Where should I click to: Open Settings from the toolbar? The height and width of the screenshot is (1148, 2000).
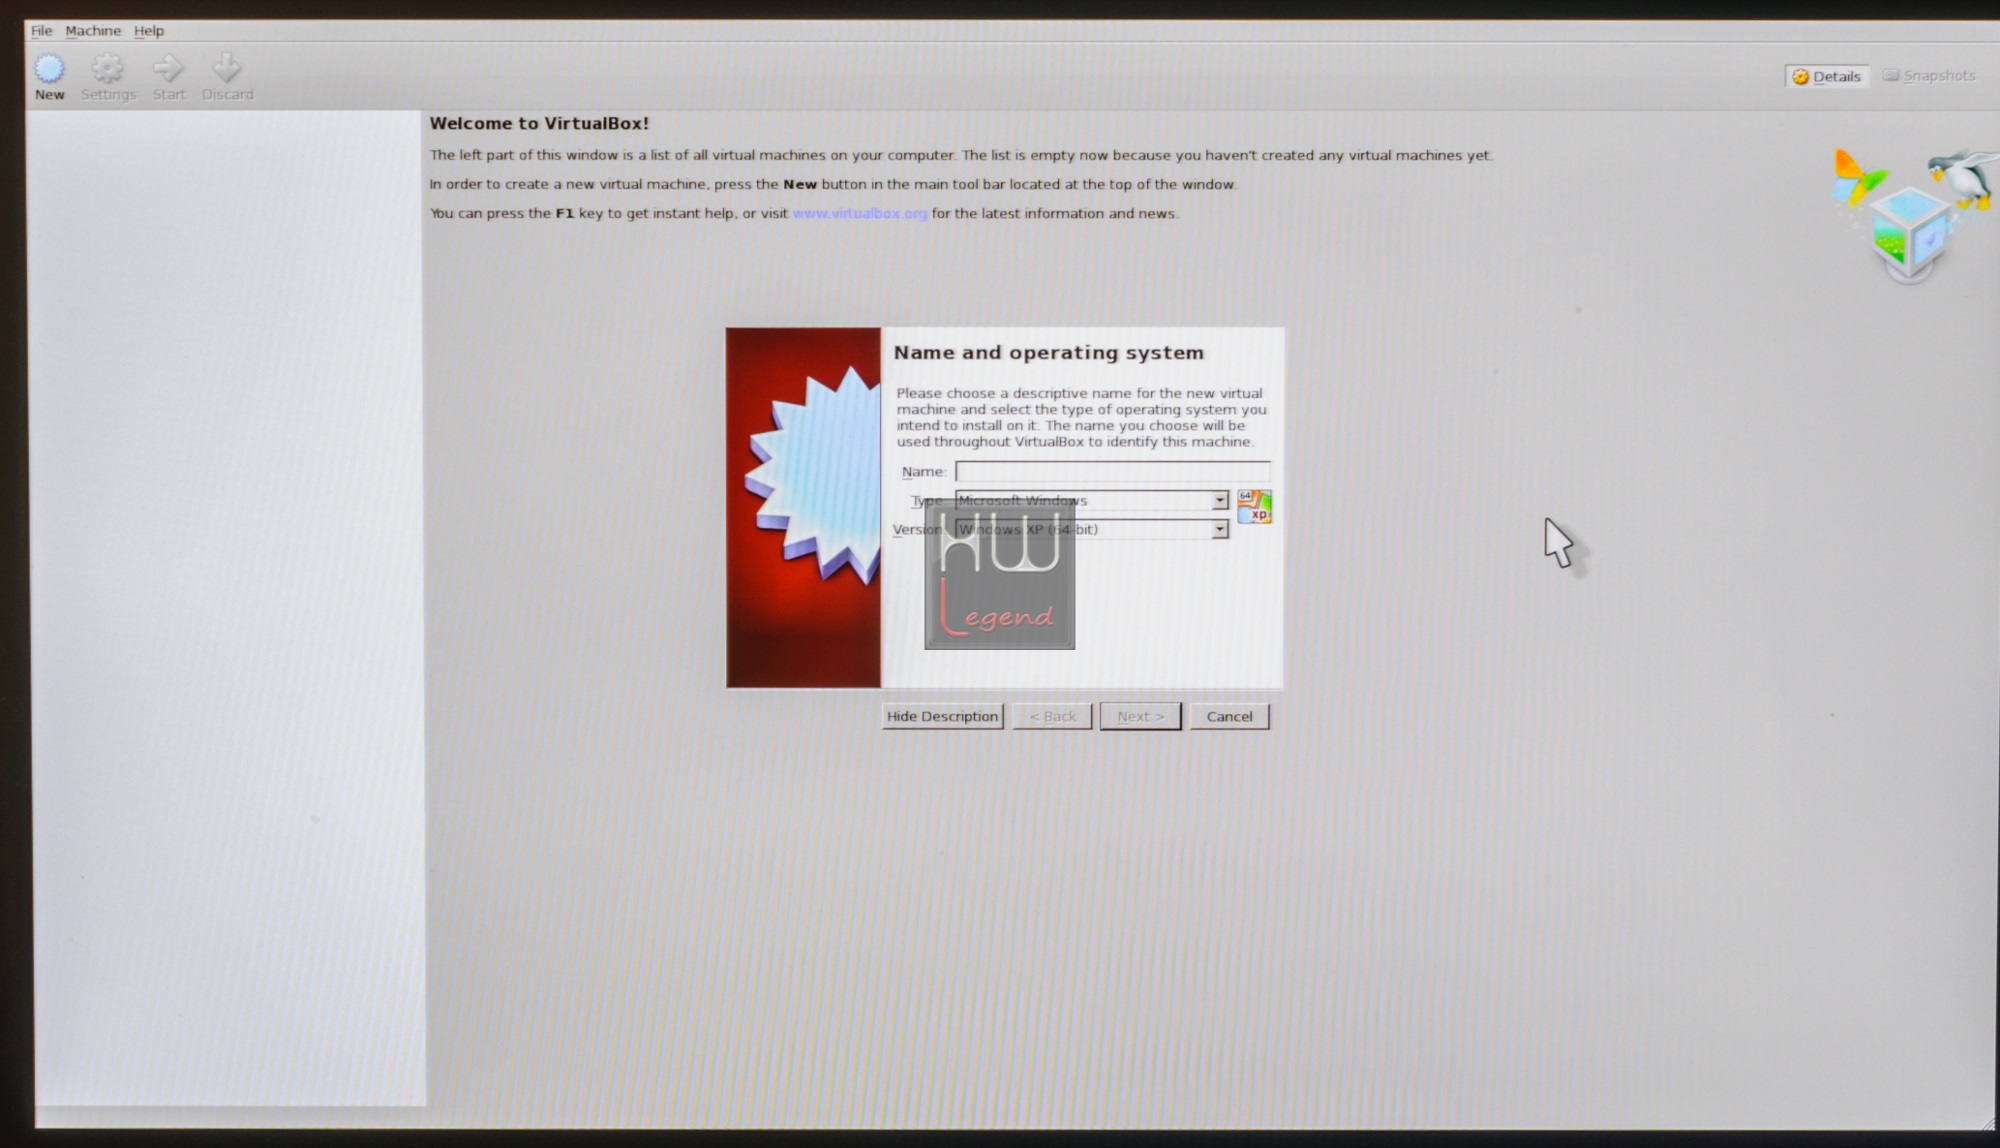pyautogui.click(x=108, y=77)
